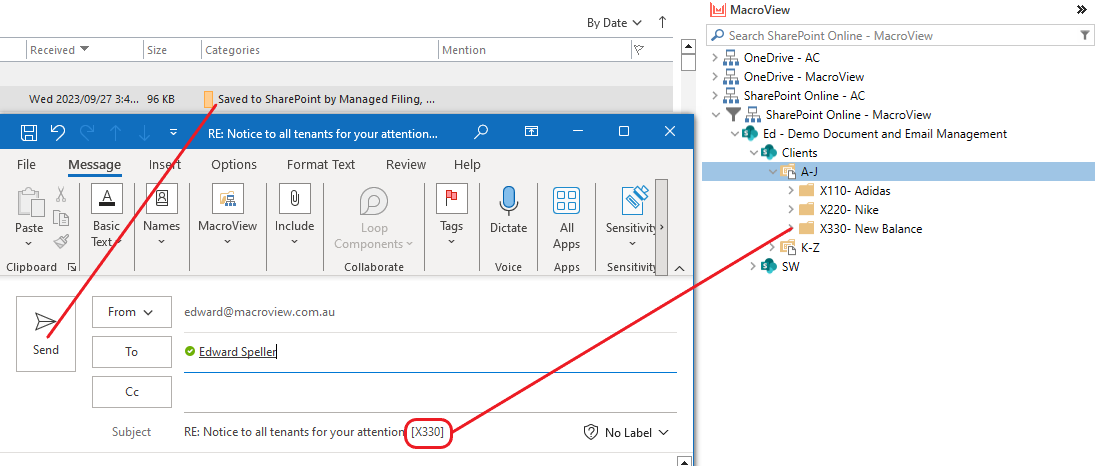
Task: Collapse the MacroView pane with double chevron
Action: (1082, 10)
